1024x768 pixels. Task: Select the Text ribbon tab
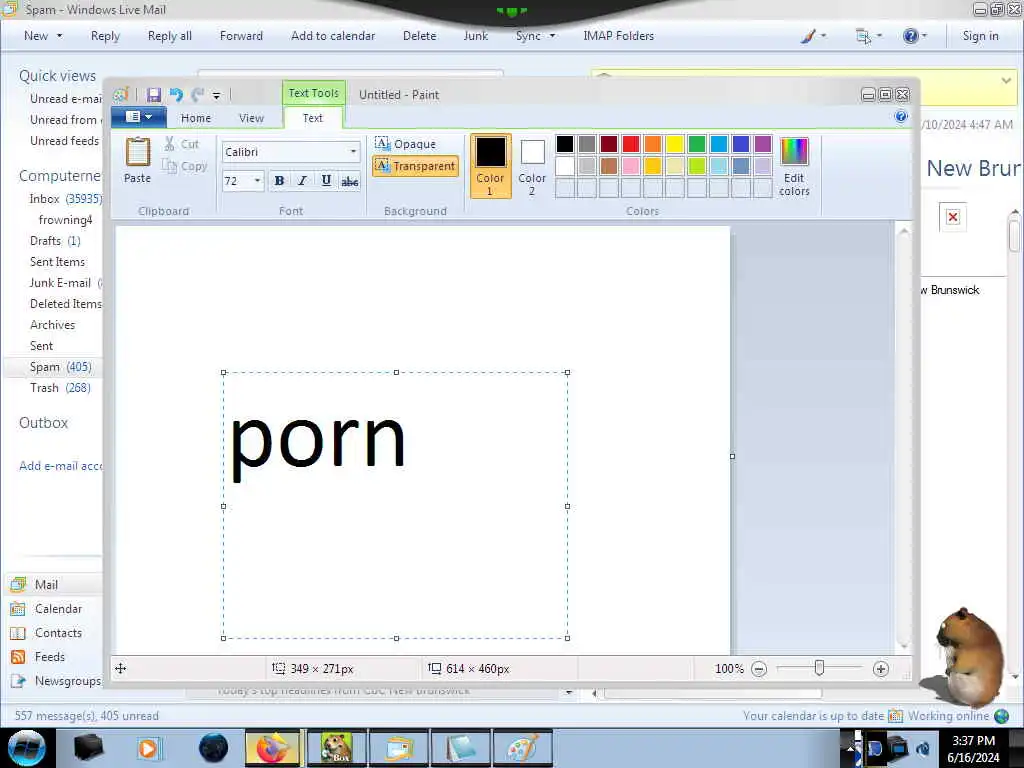coord(313,118)
